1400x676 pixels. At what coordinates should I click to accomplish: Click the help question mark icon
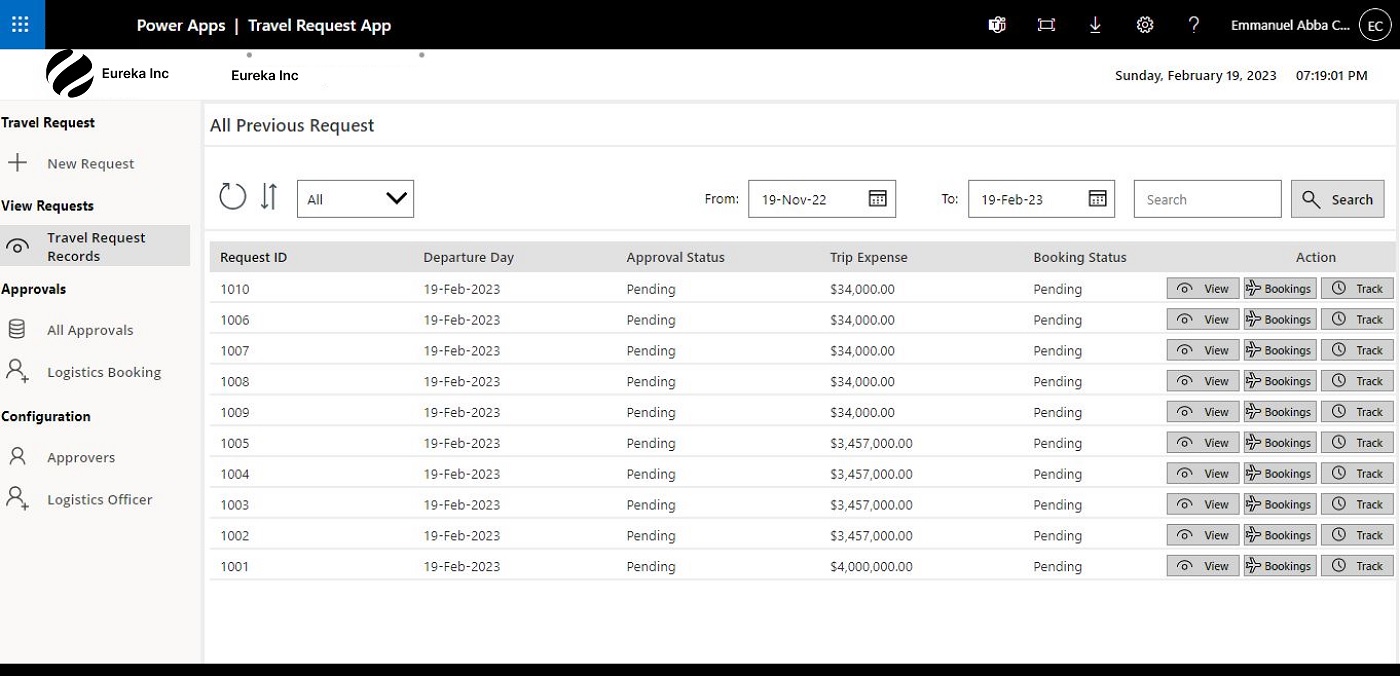(x=1193, y=25)
